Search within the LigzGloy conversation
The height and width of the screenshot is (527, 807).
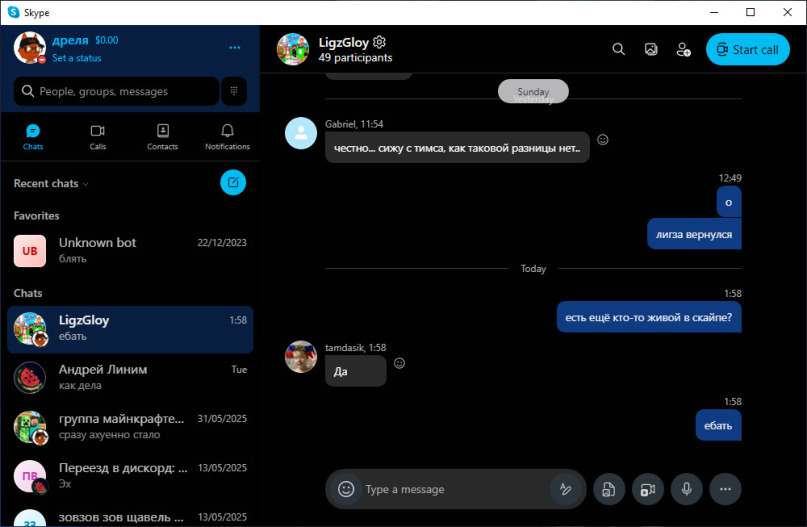point(619,49)
